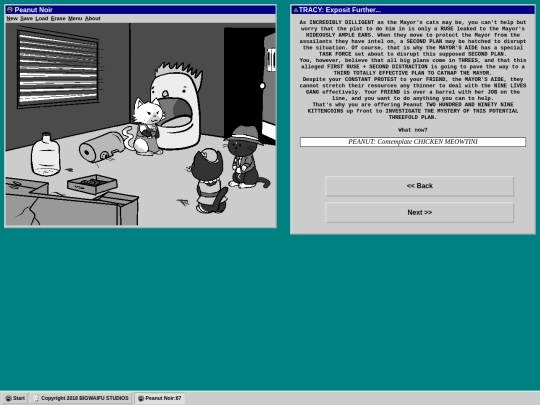Open the New menu in Peanut Noir
The width and height of the screenshot is (540, 405).
(12, 19)
